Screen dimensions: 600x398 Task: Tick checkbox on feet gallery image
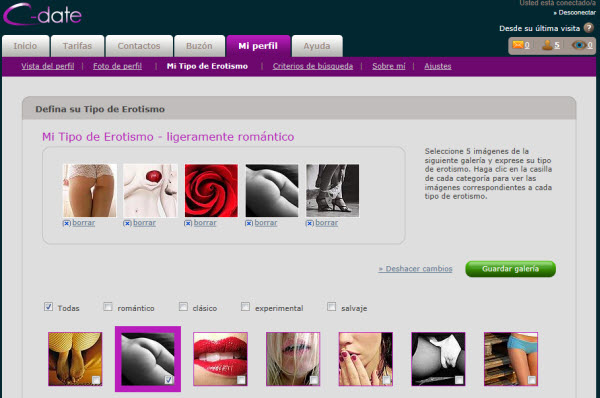[x=96, y=380]
